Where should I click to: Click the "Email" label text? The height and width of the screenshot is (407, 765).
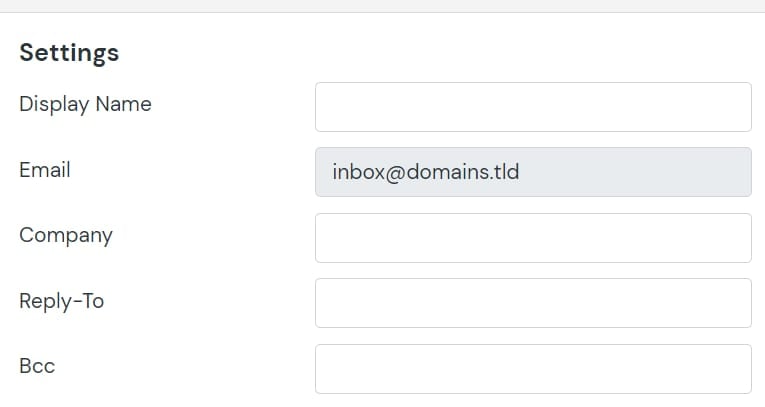coord(45,170)
